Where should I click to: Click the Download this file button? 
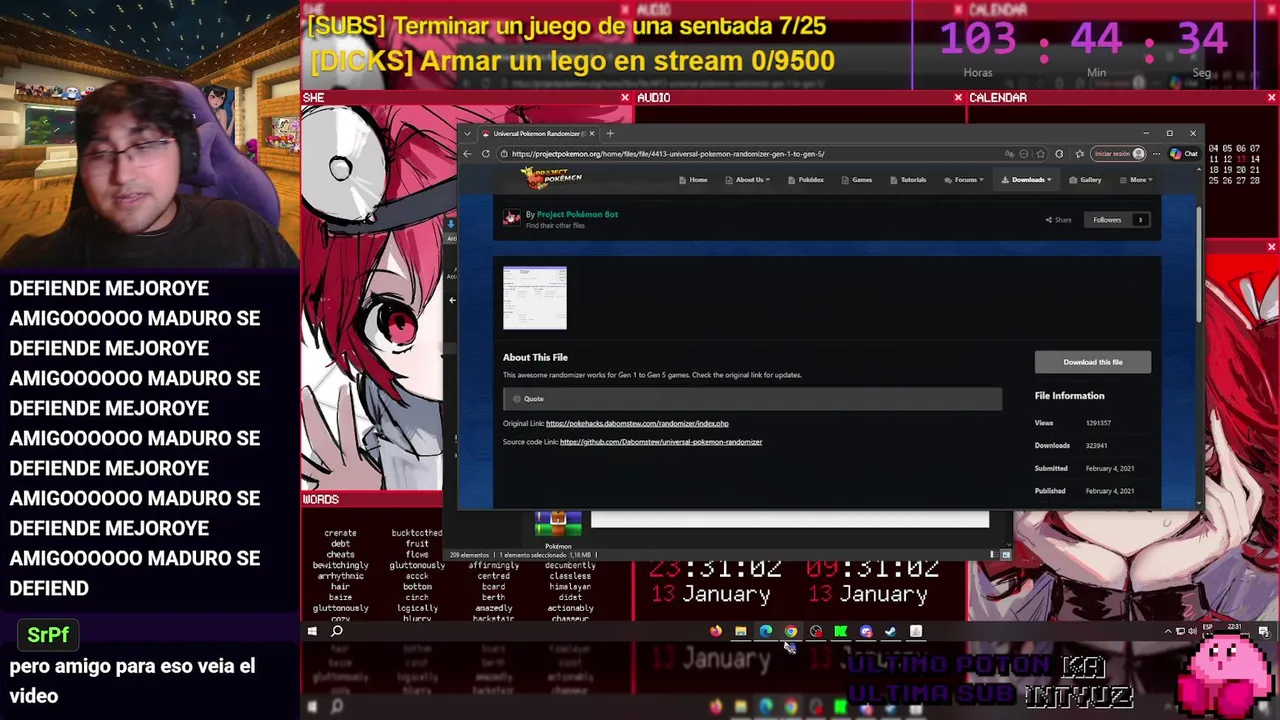(1093, 362)
